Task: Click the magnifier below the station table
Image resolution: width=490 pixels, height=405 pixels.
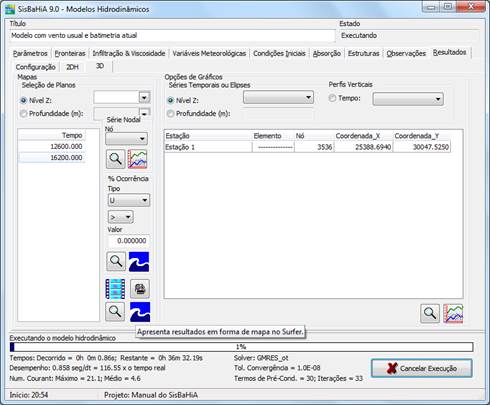Action: coord(430,313)
